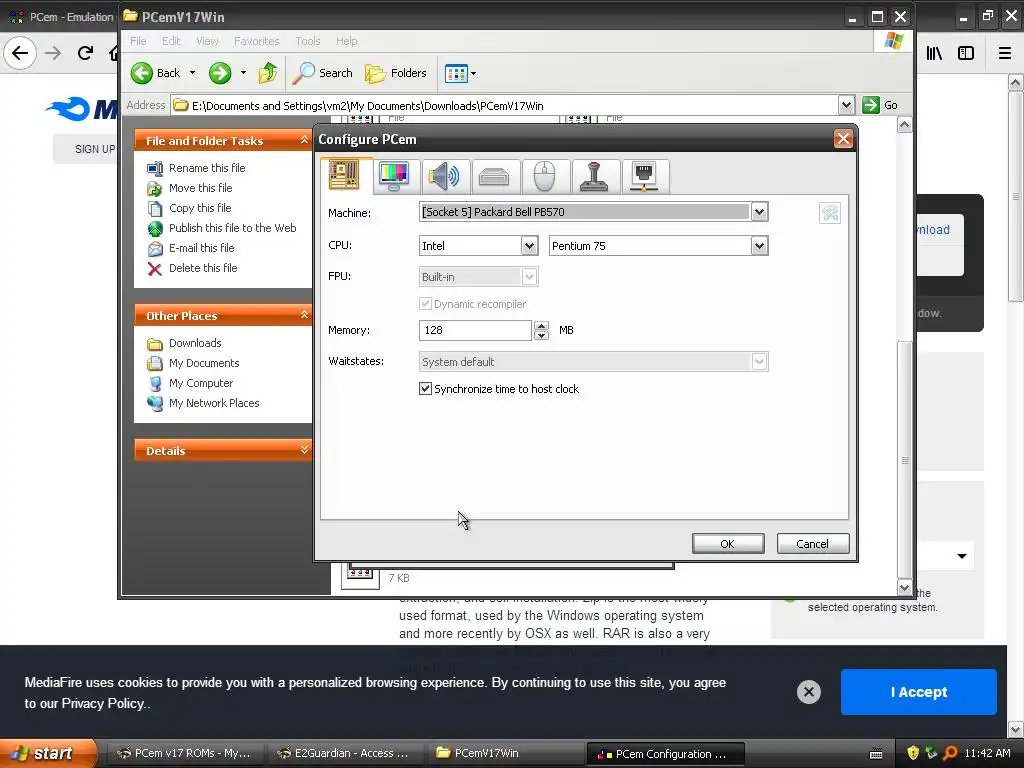Open the drives tab with disk drive icon

[494, 176]
